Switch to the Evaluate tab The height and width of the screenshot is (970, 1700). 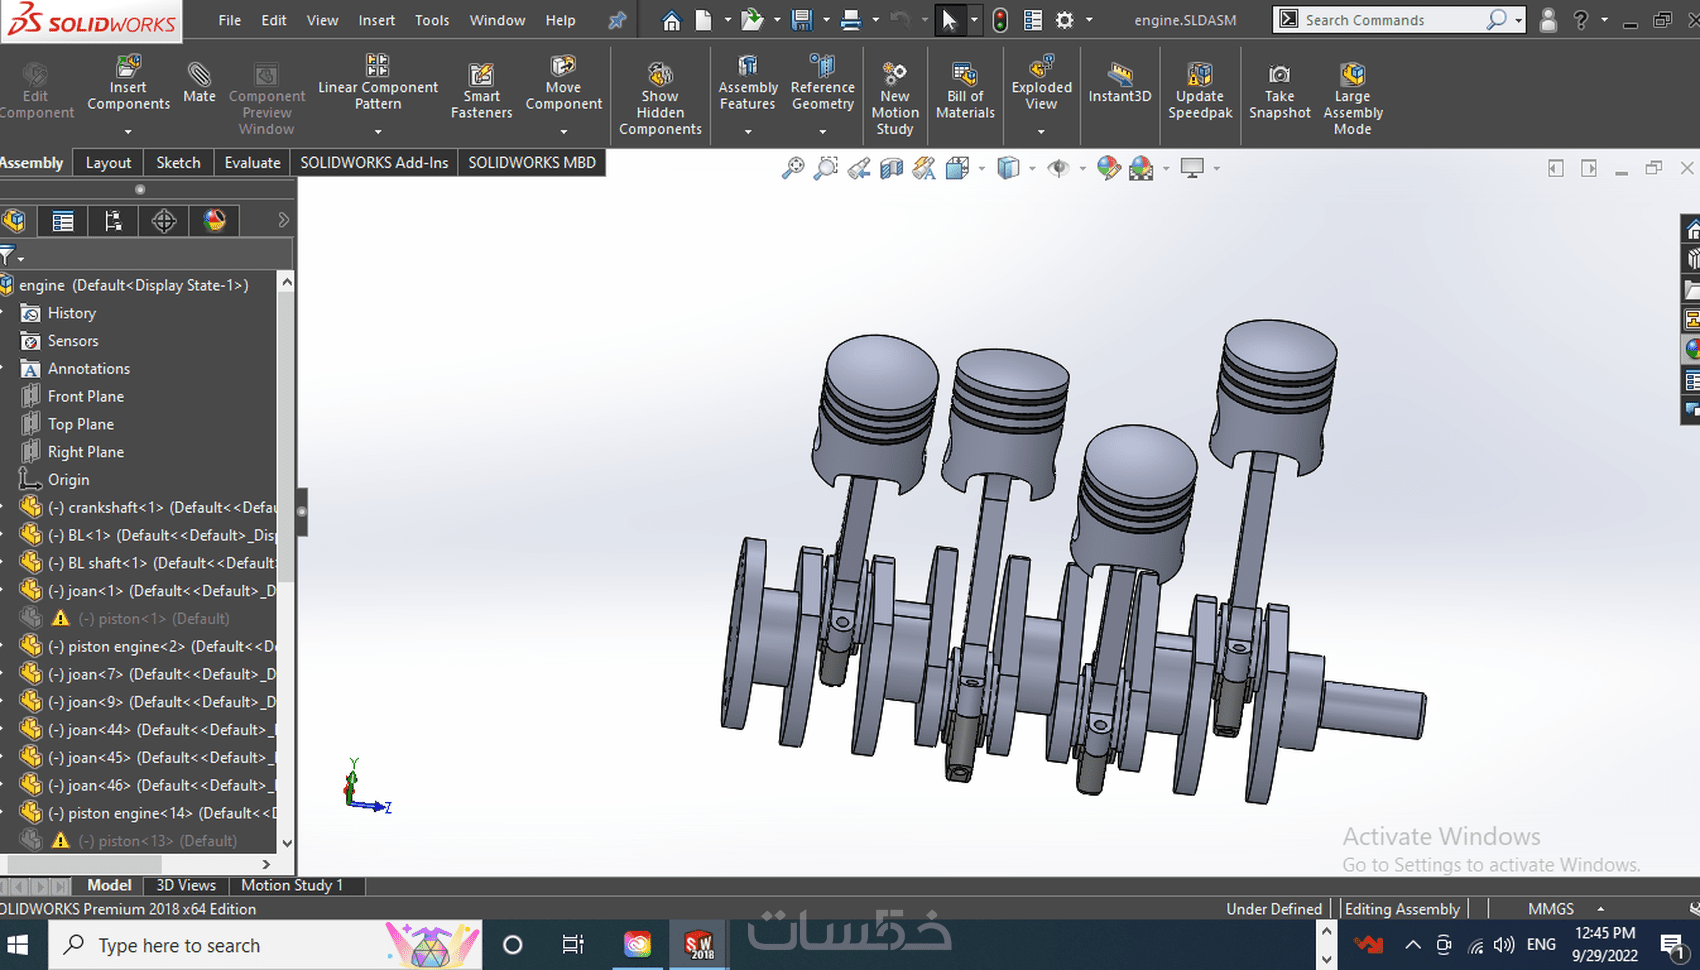[252, 163]
